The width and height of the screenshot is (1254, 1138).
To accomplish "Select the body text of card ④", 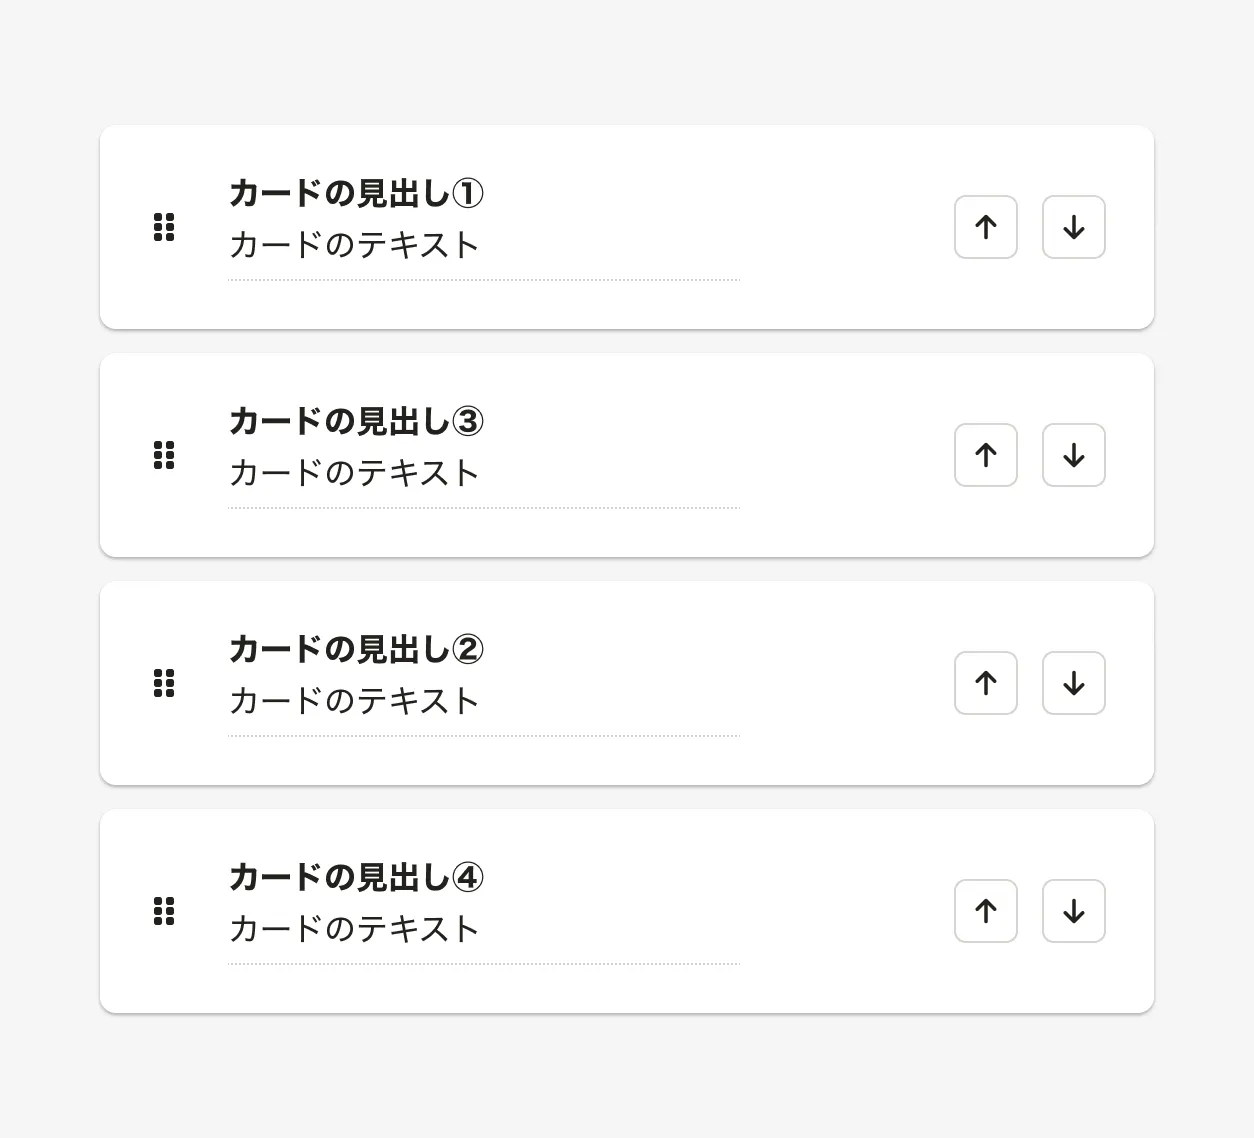I will pos(354,929).
